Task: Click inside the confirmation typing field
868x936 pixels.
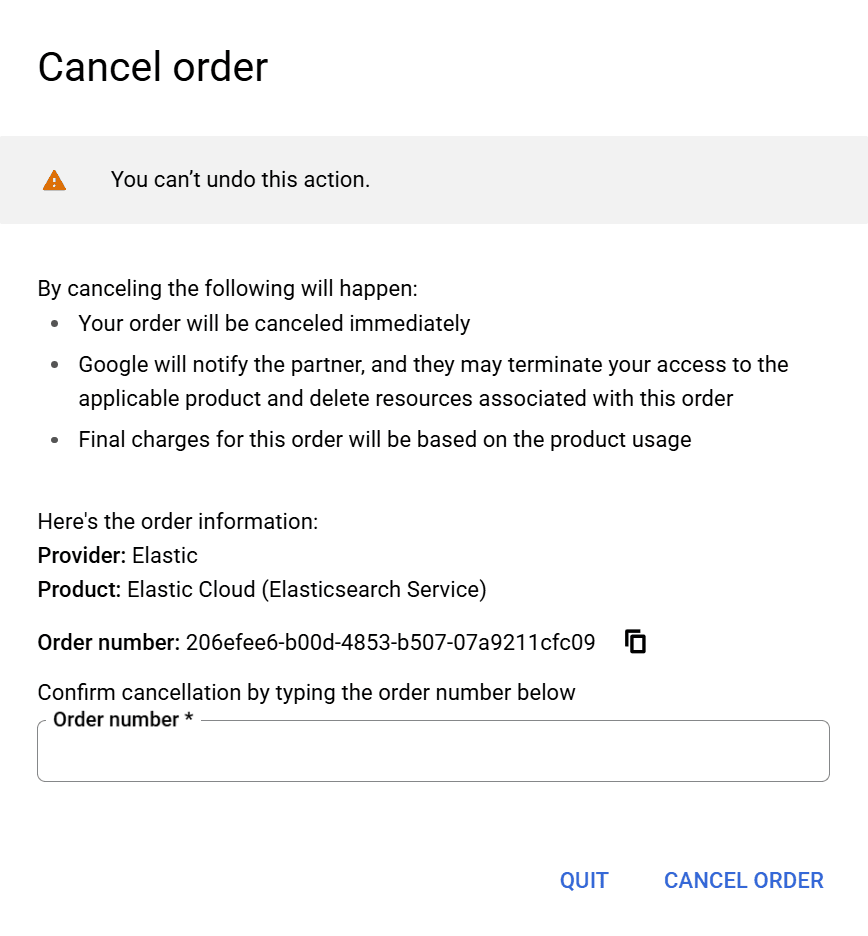Action: click(433, 751)
